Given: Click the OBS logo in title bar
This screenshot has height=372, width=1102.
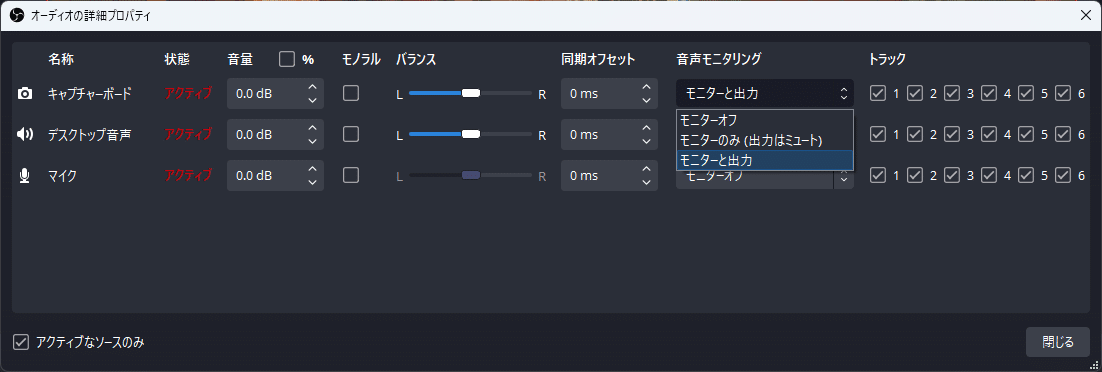Looking at the screenshot, I should [17, 16].
